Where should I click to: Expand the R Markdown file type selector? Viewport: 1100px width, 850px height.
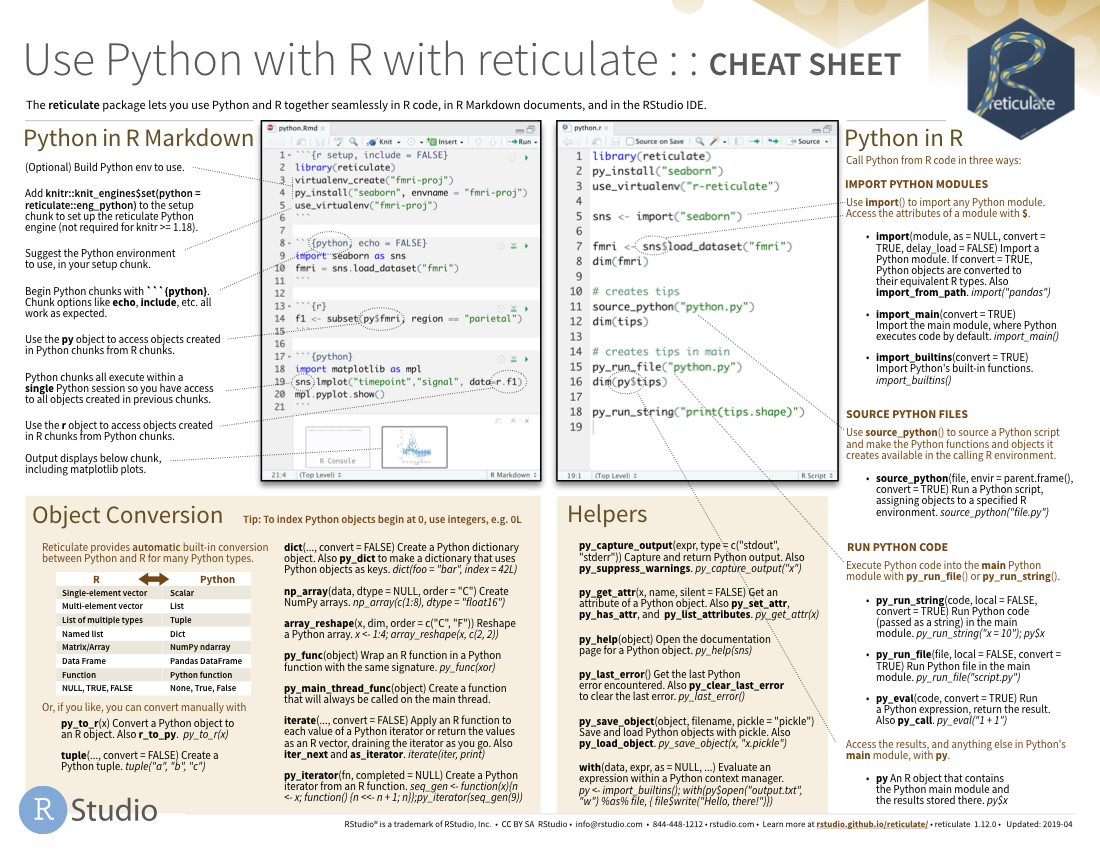click(x=510, y=477)
